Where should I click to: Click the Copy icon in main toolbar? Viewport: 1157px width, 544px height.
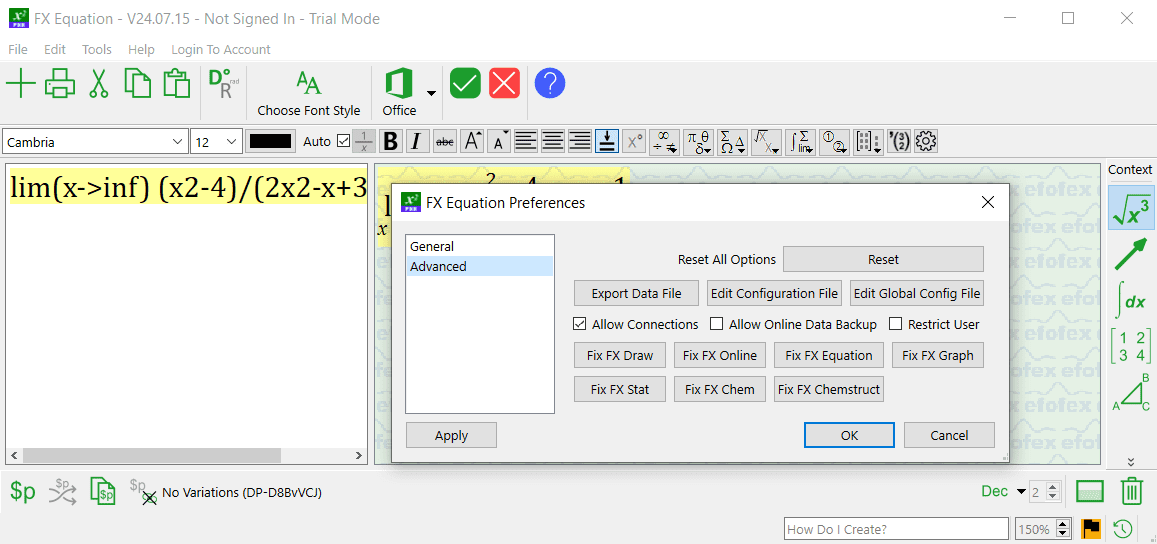tap(137, 83)
